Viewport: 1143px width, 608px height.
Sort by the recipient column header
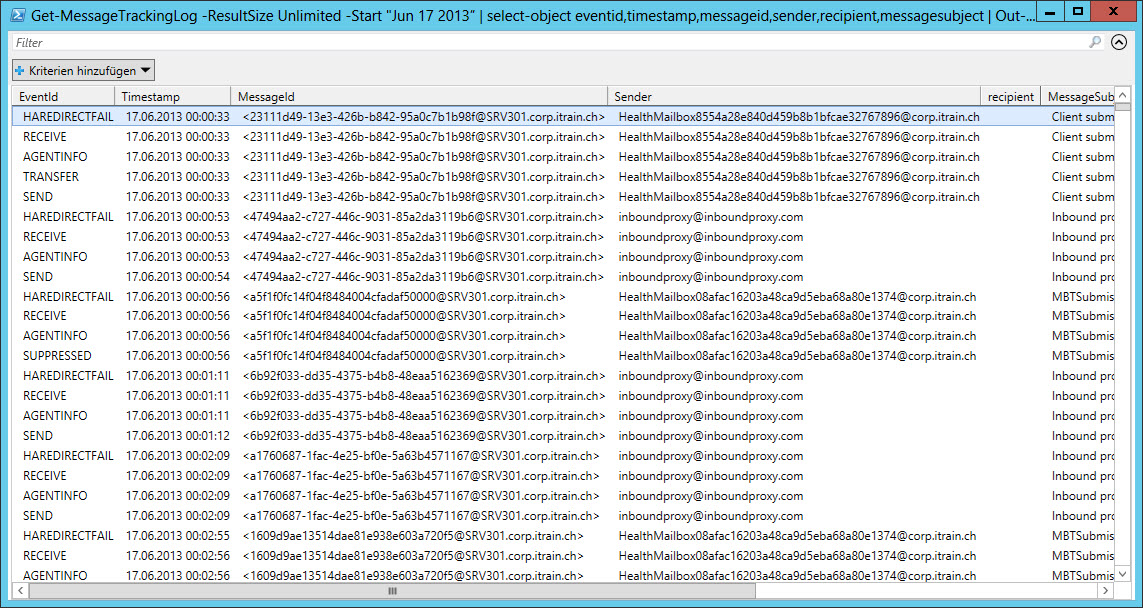[1012, 96]
